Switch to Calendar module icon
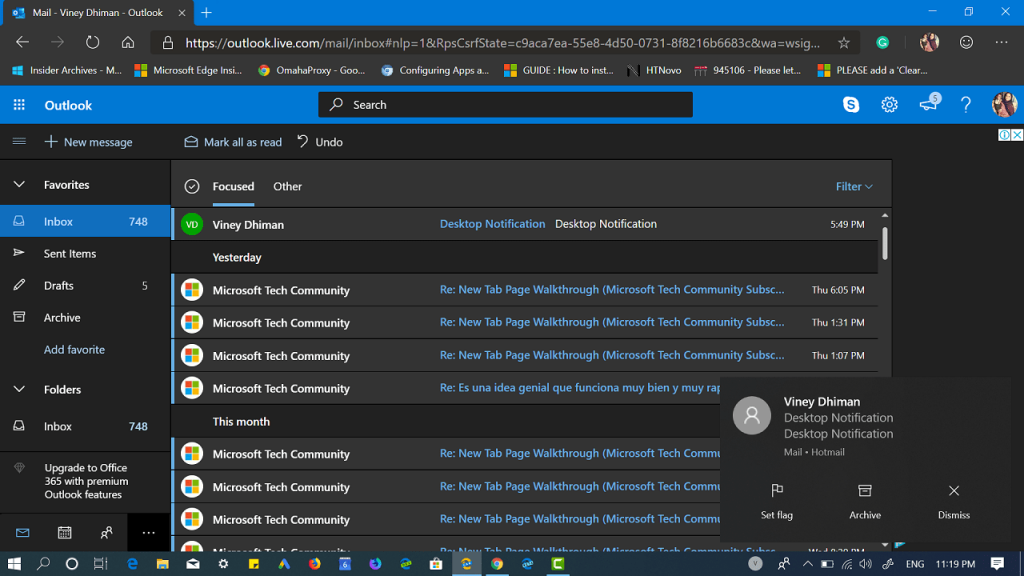The height and width of the screenshot is (576, 1024). tap(64, 533)
